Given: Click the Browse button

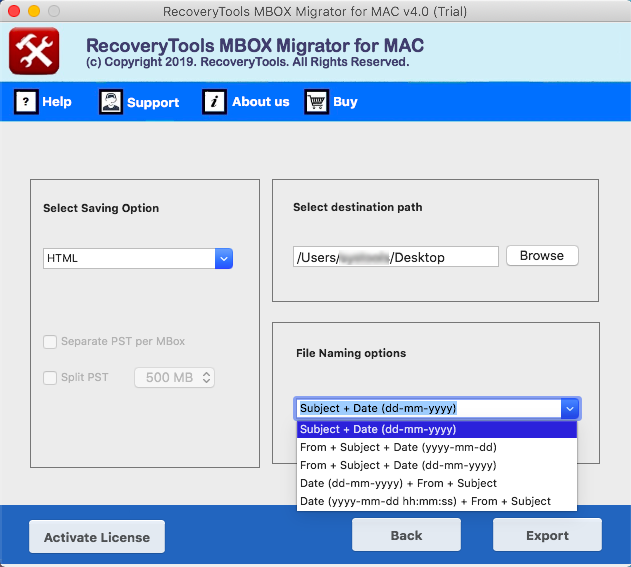Looking at the screenshot, I should point(542,256).
